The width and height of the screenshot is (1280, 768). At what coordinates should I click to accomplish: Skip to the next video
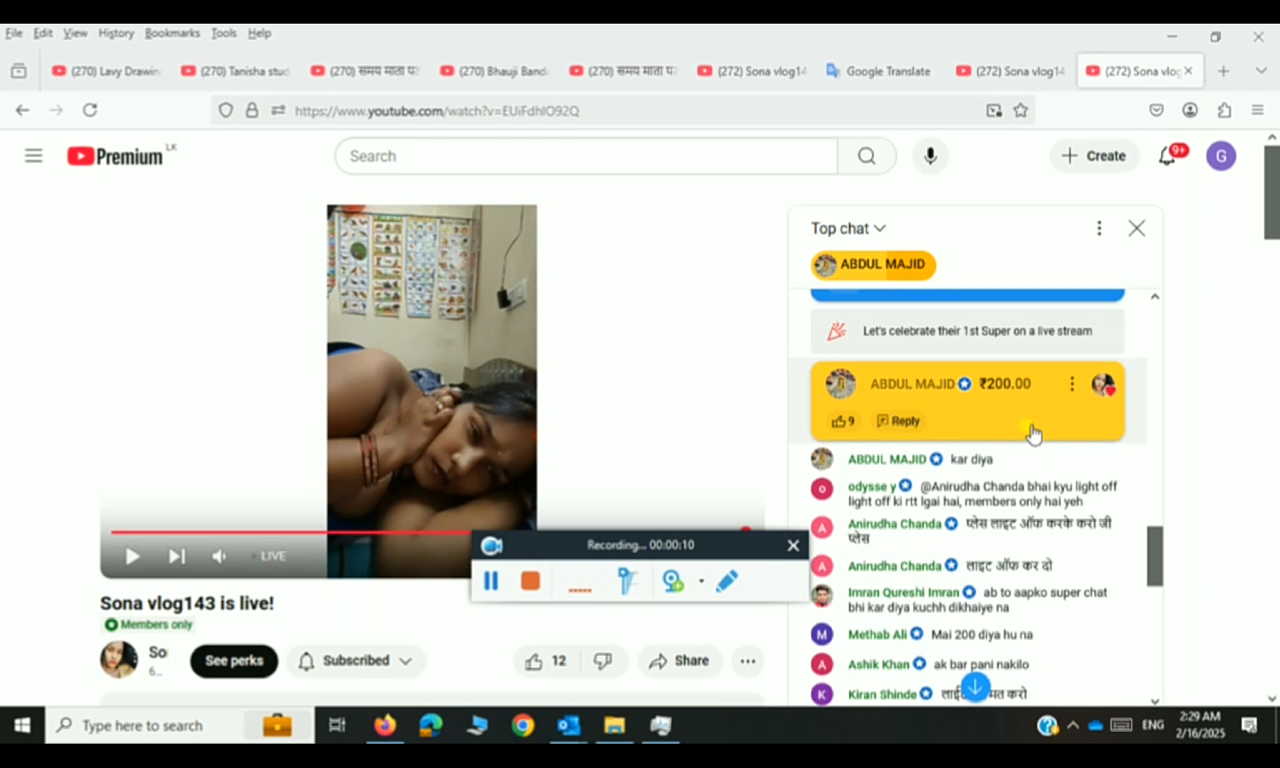point(177,556)
